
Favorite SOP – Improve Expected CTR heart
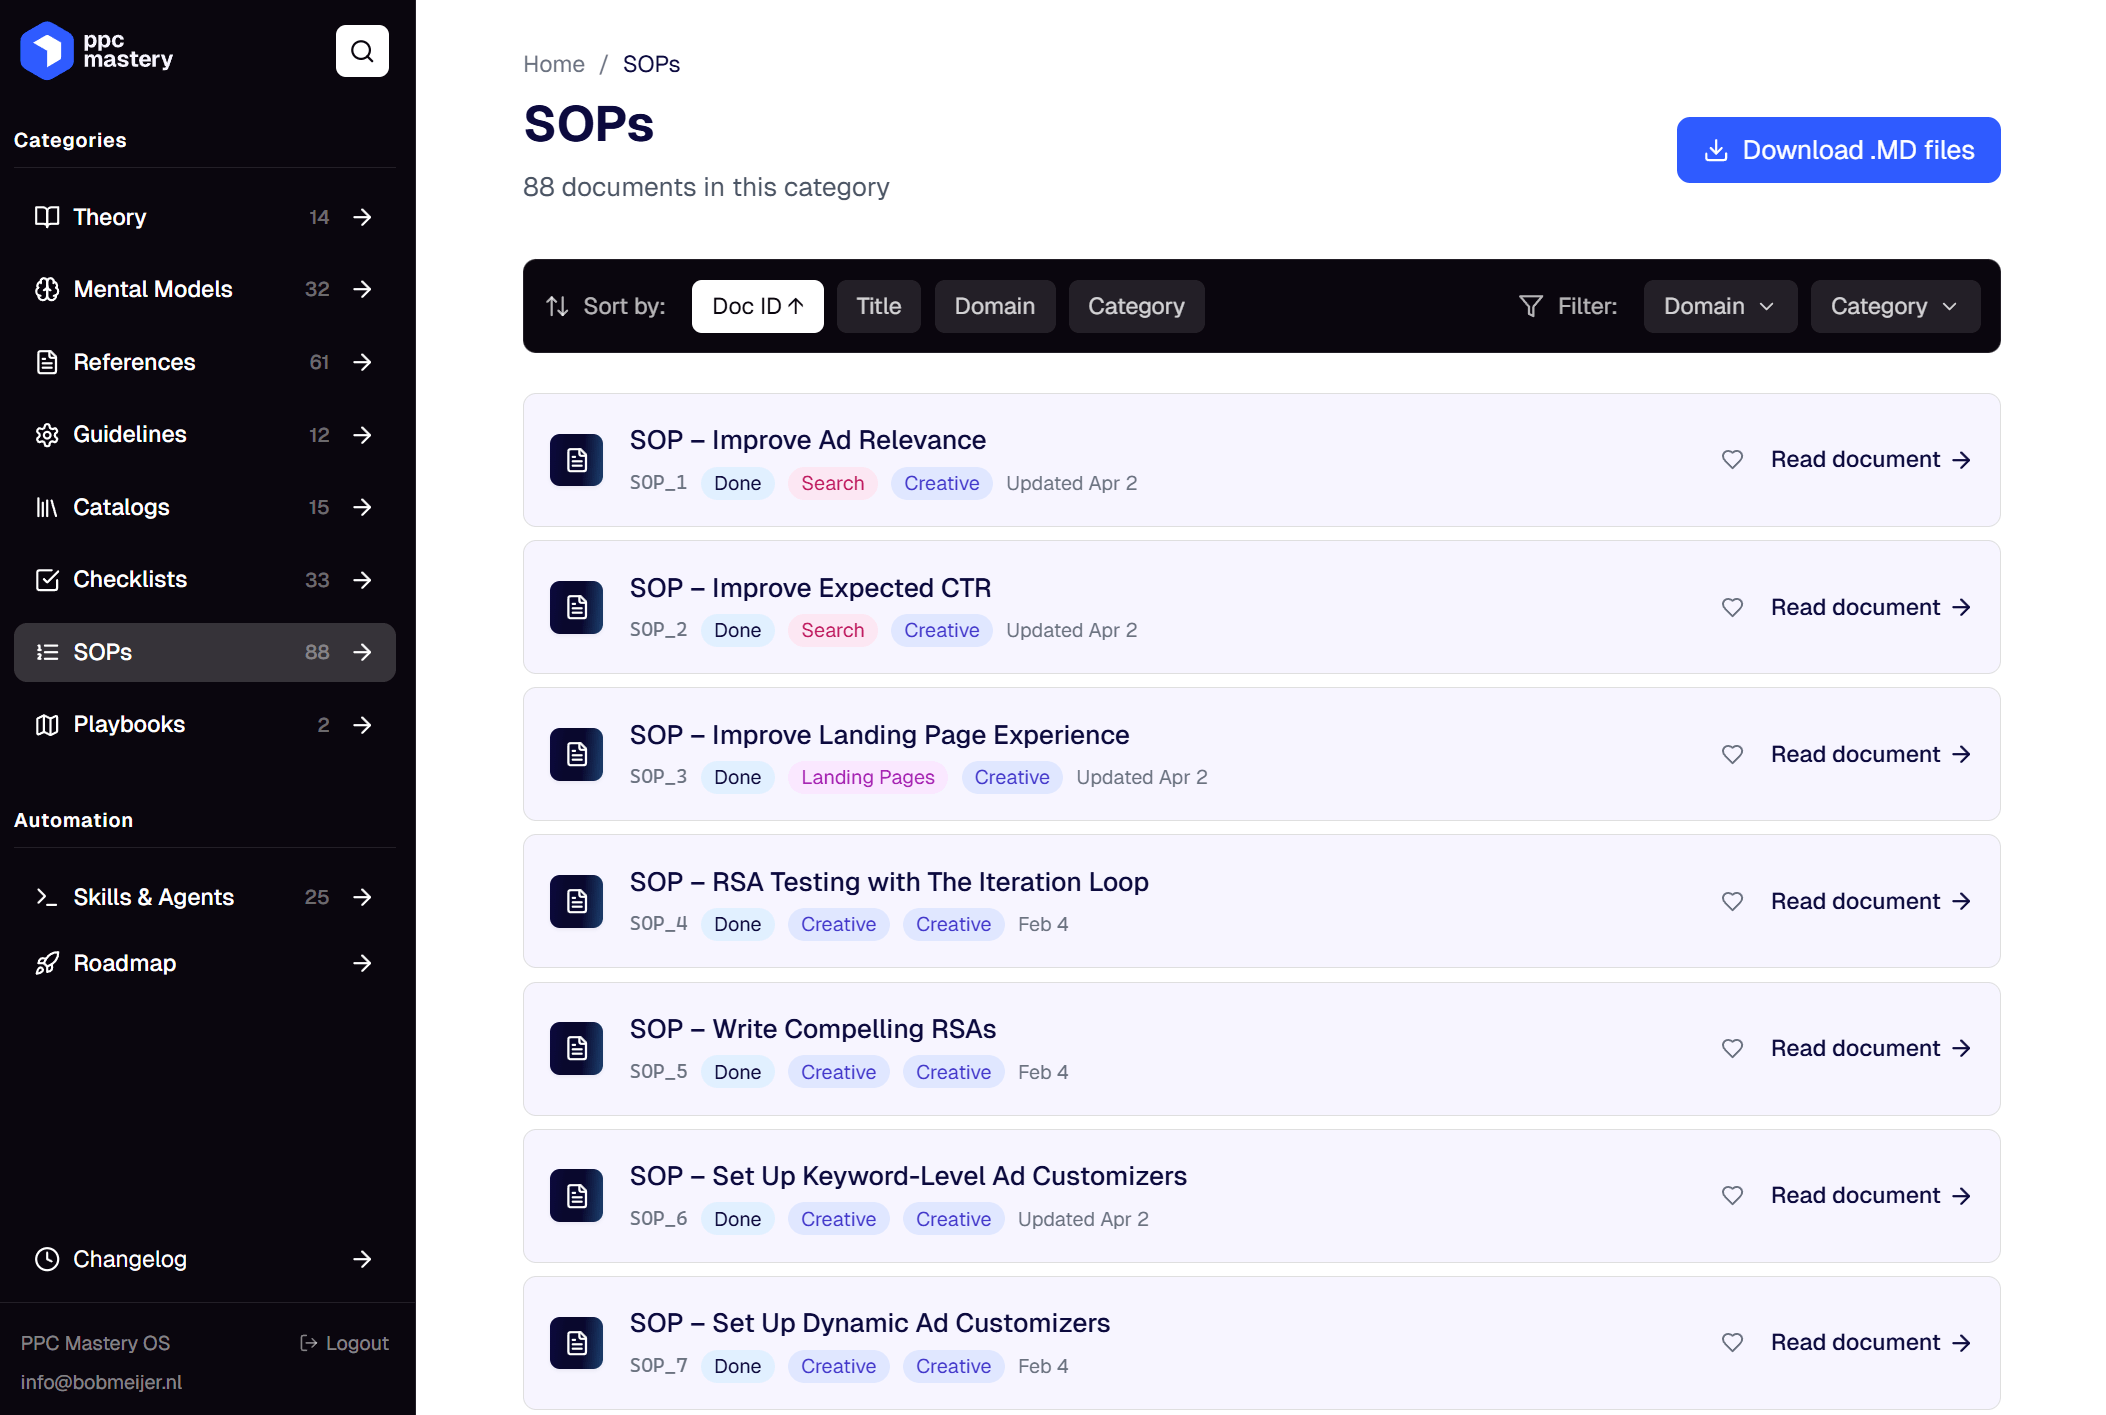point(1732,607)
